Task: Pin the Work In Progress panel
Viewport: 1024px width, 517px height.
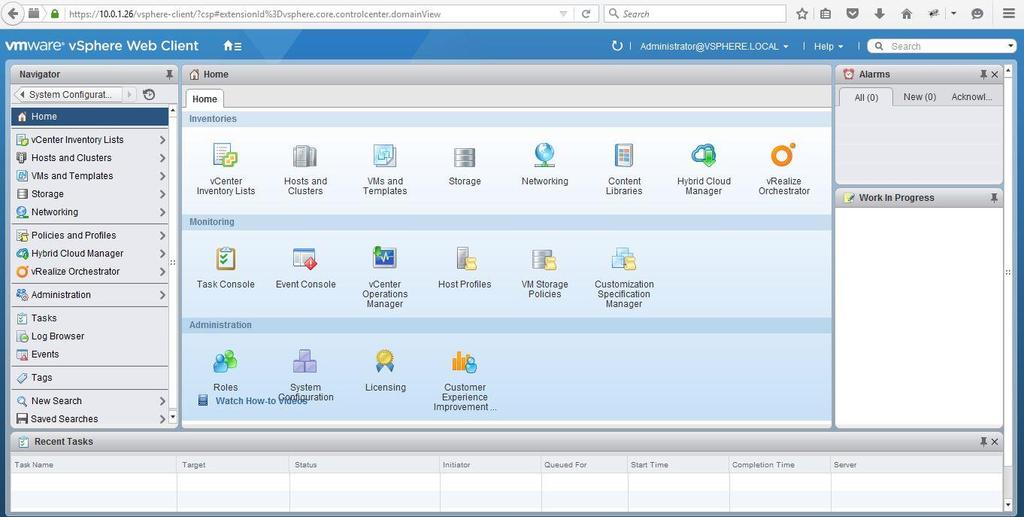Action: [x=994, y=198]
